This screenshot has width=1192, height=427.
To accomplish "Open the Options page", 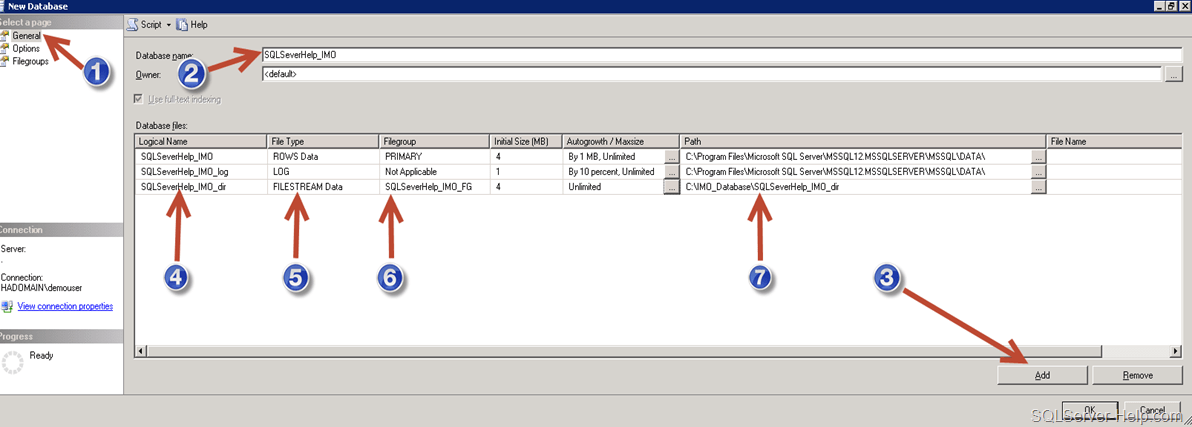I will point(26,48).
